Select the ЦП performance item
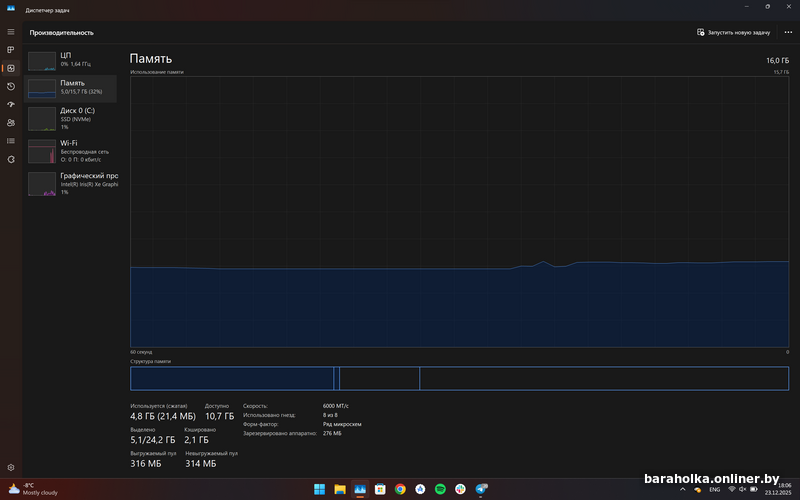This screenshot has height=500, width=800. pos(70,60)
